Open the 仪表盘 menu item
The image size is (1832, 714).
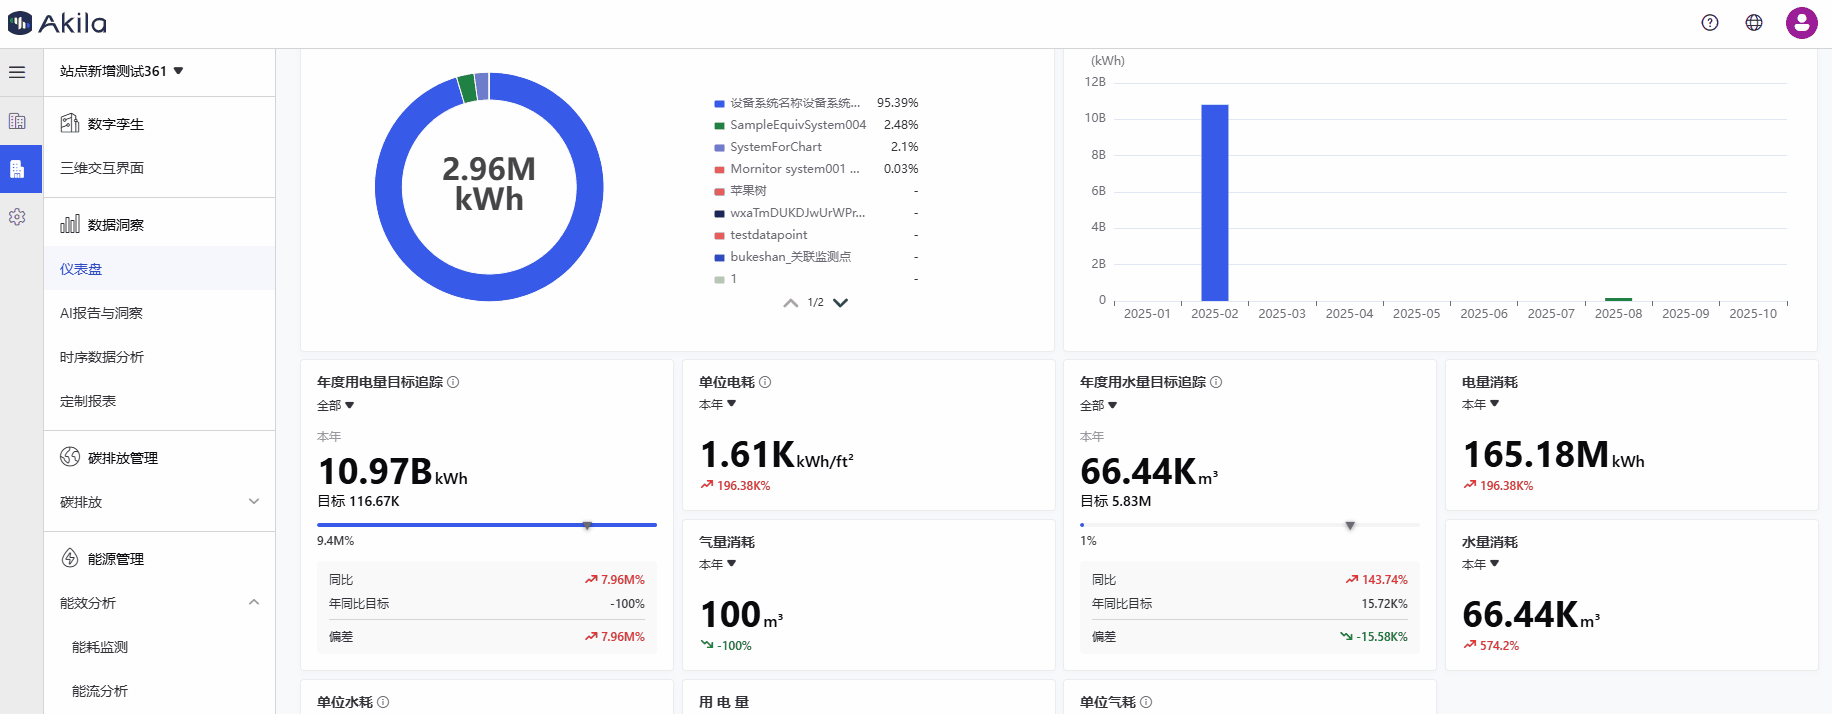click(81, 269)
